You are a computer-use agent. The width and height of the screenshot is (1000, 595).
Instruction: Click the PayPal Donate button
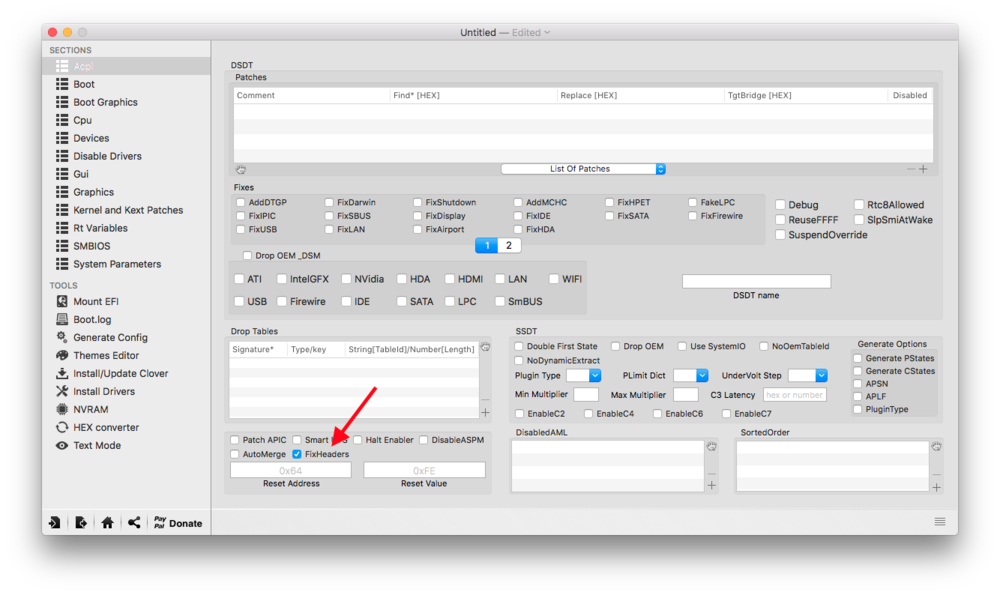176,523
